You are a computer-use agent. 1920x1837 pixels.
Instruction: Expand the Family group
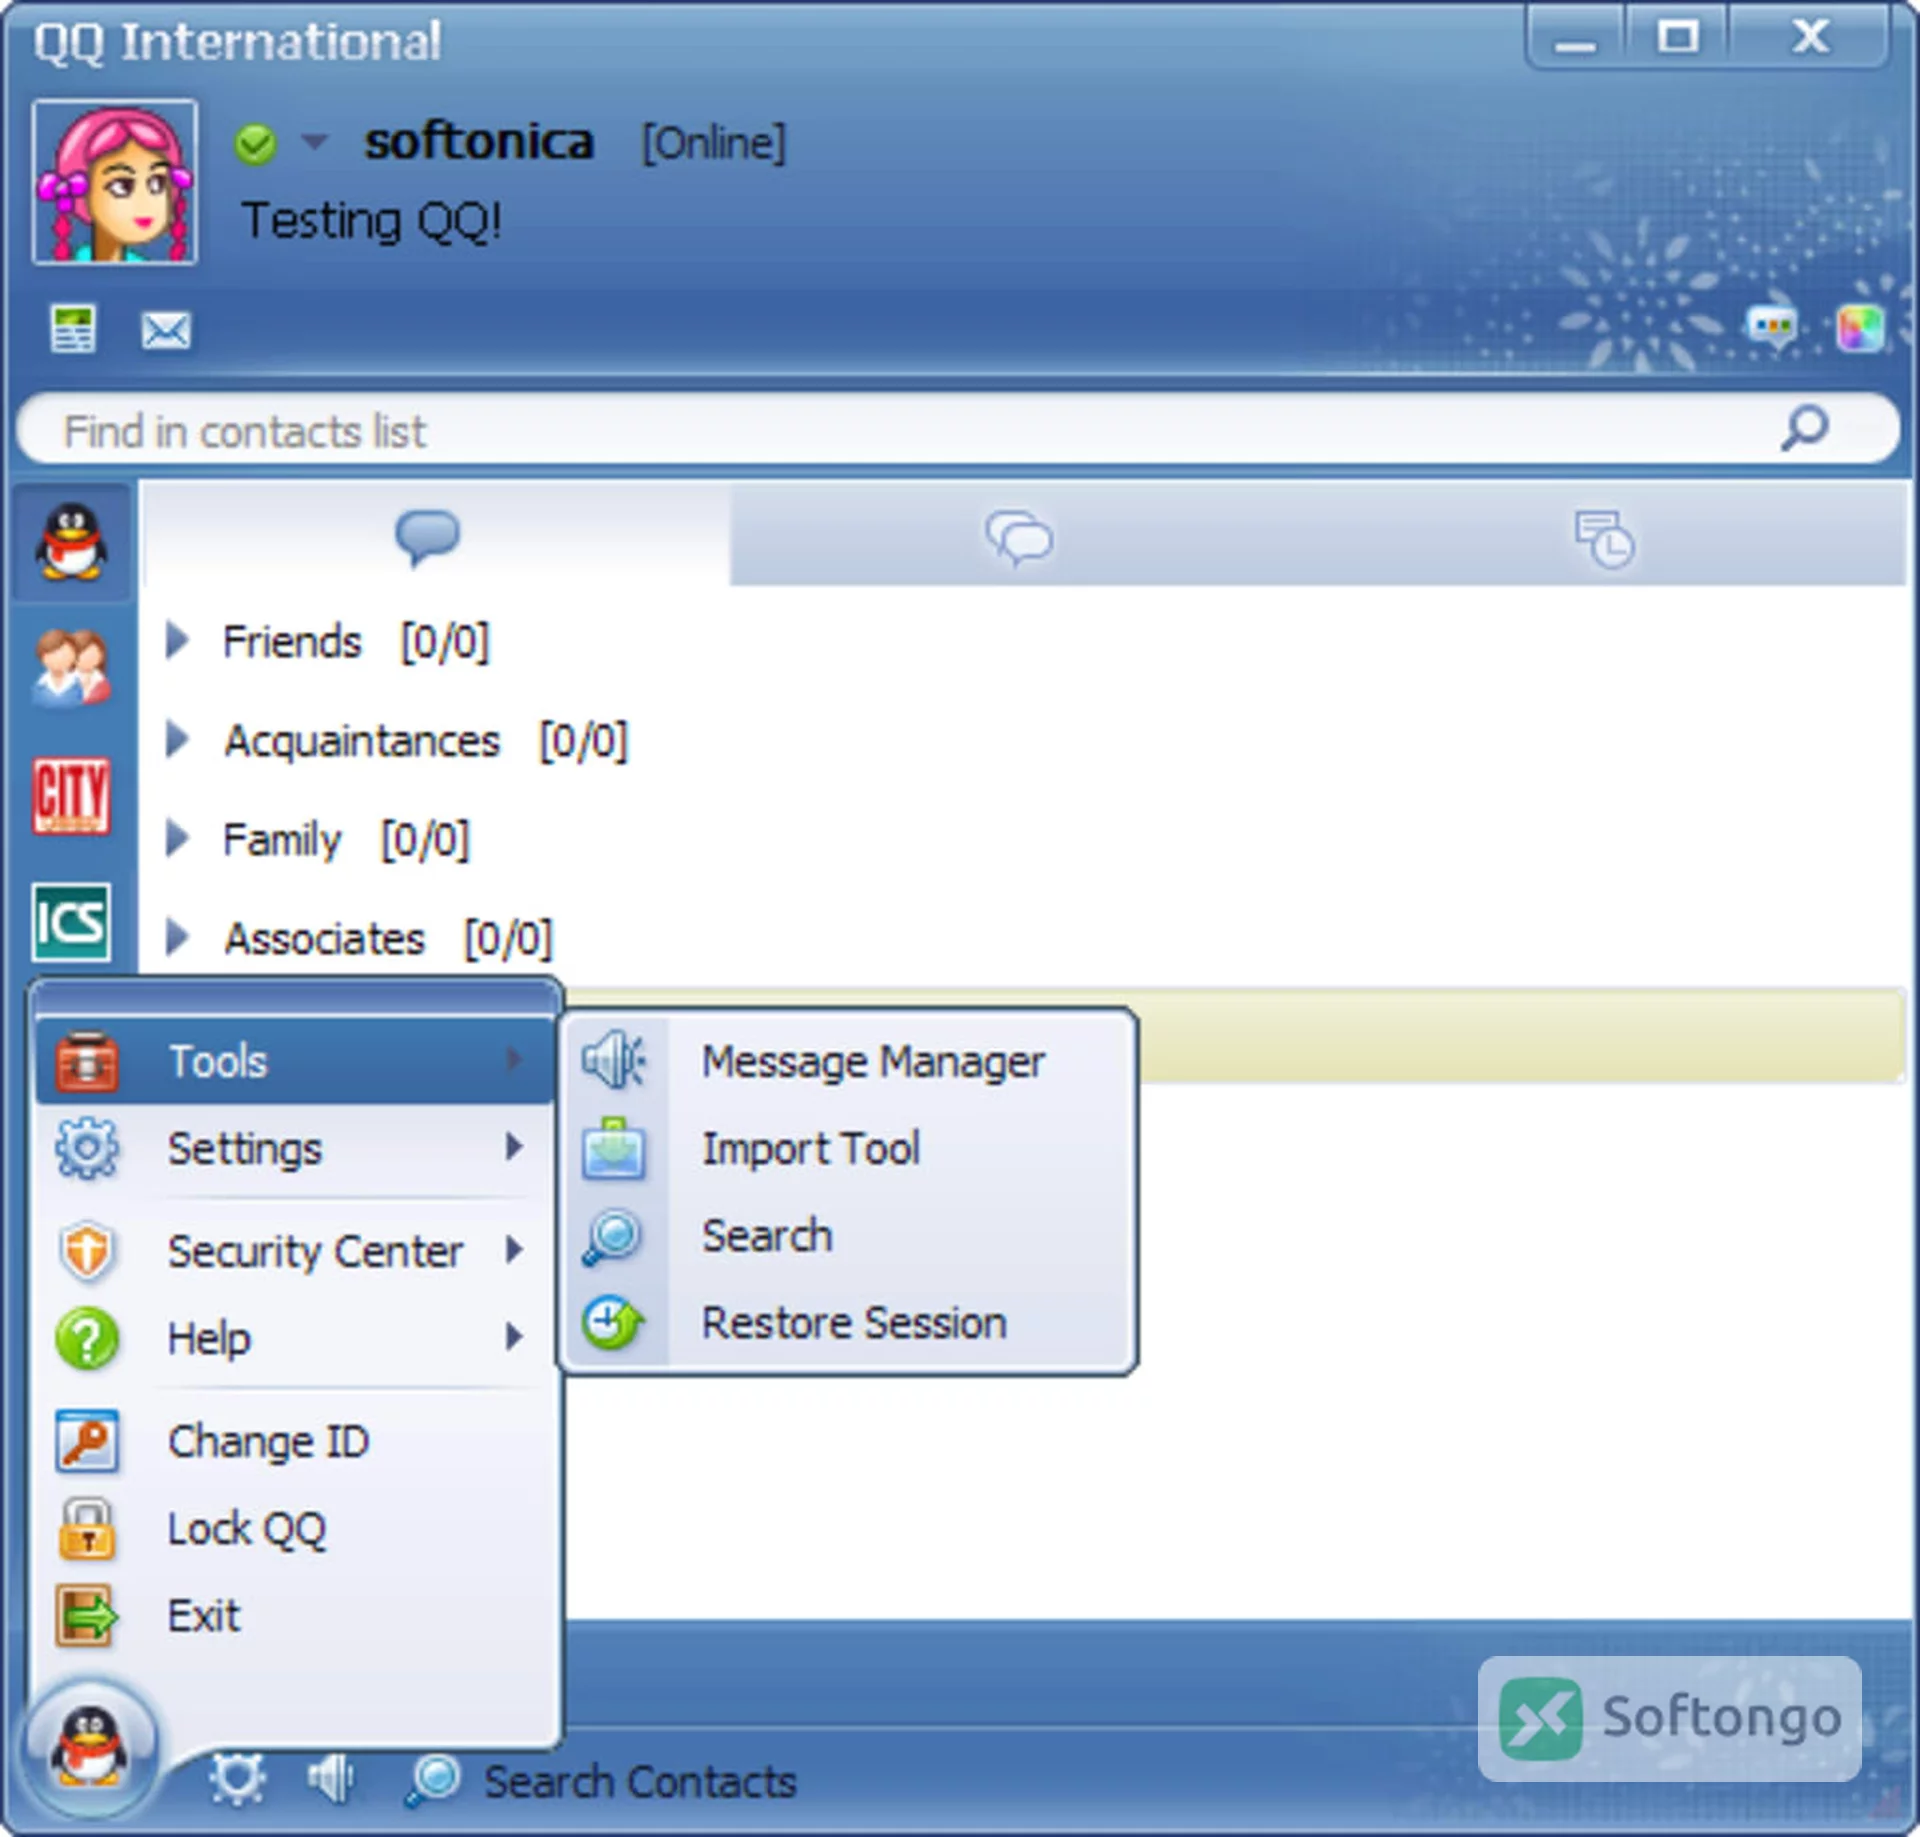(178, 838)
